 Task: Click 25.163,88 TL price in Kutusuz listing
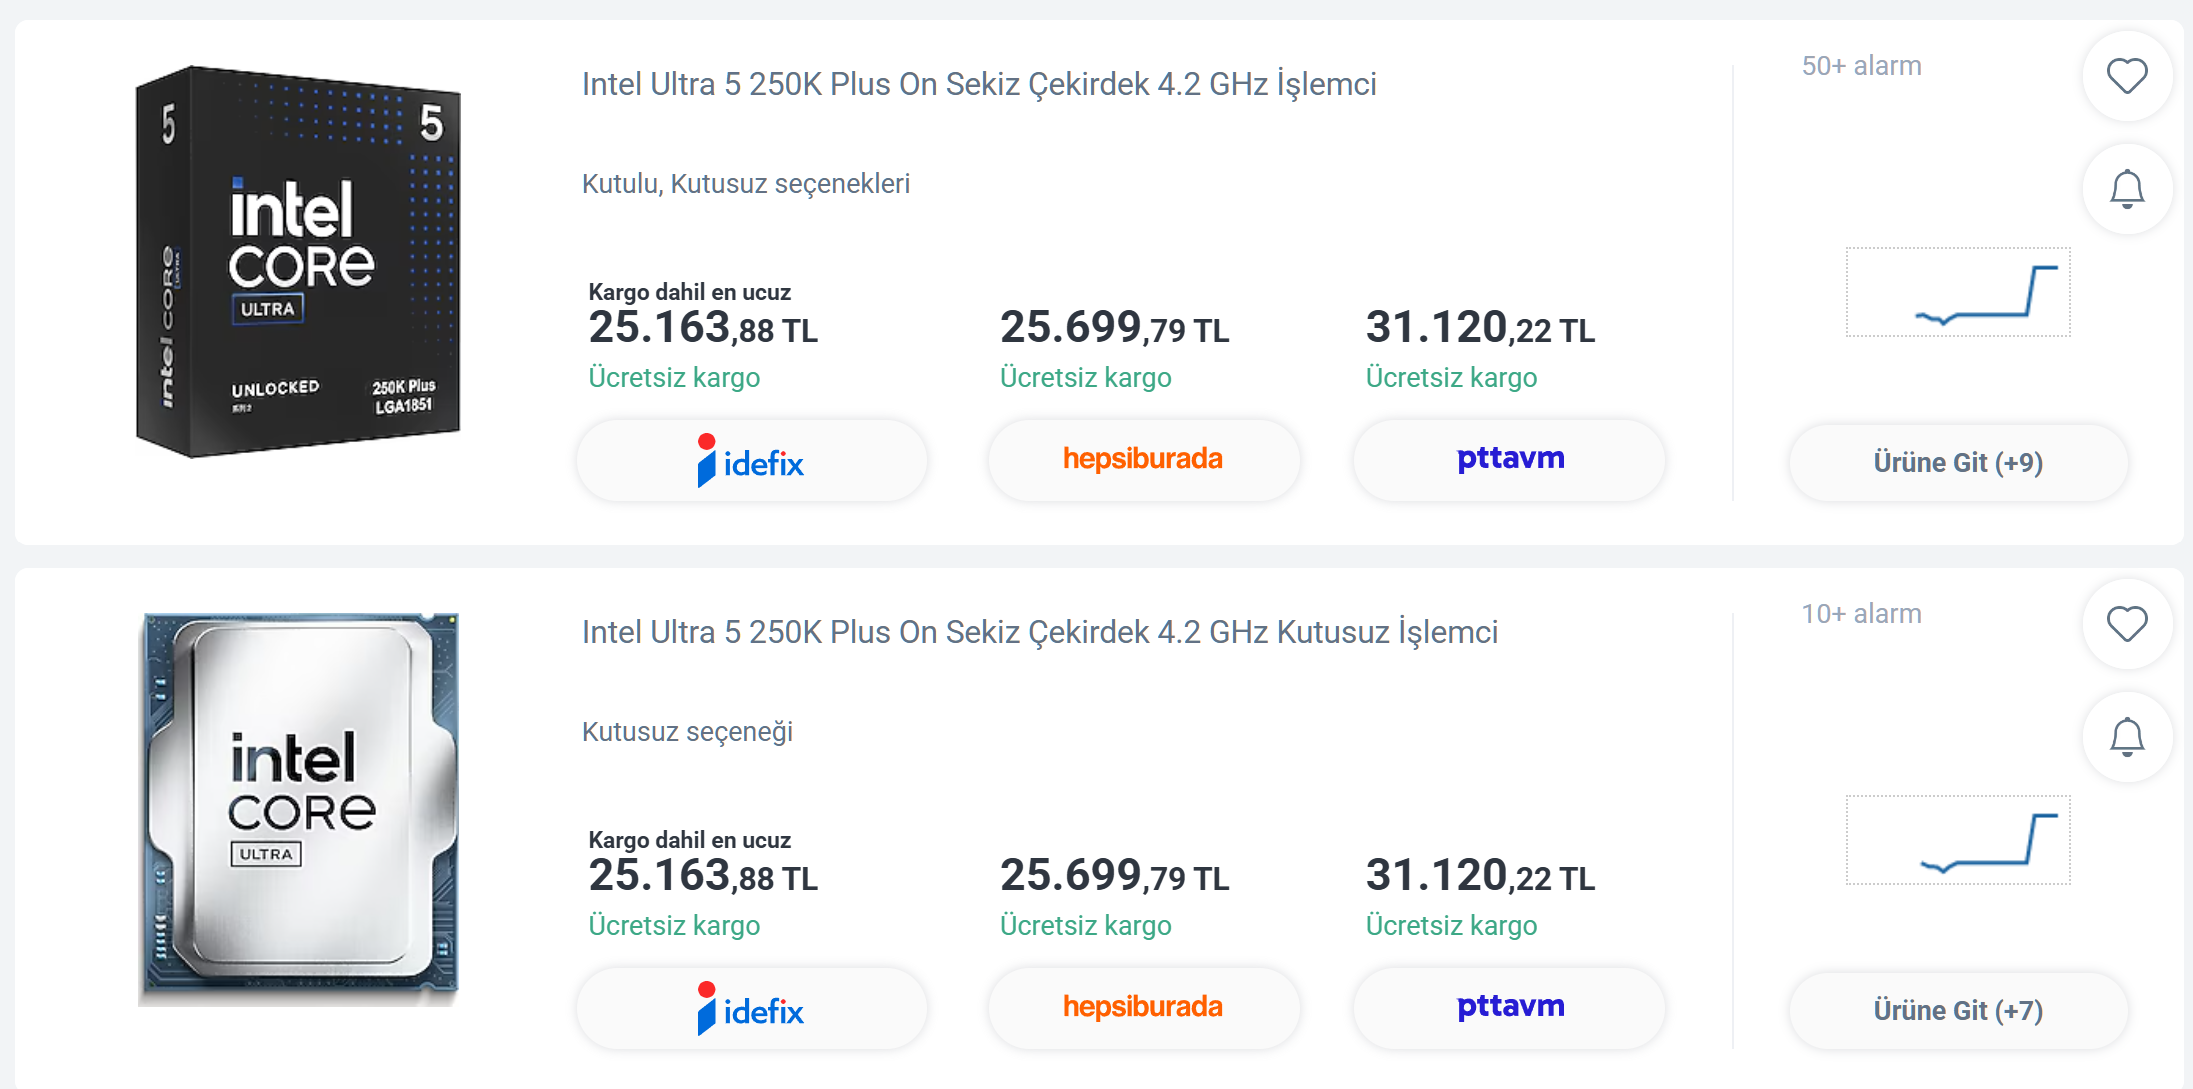tap(703, 876)
